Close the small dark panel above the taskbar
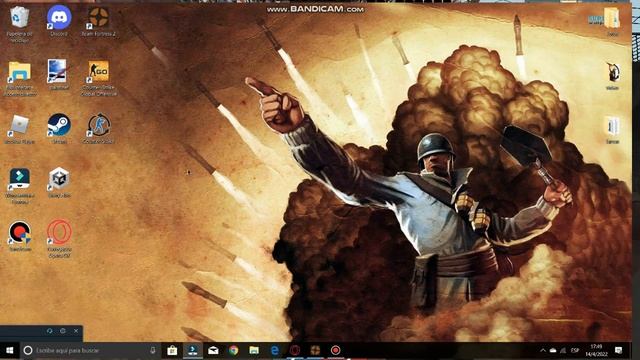Viewport: 640px width, 360px height. (x=76, y=331)
